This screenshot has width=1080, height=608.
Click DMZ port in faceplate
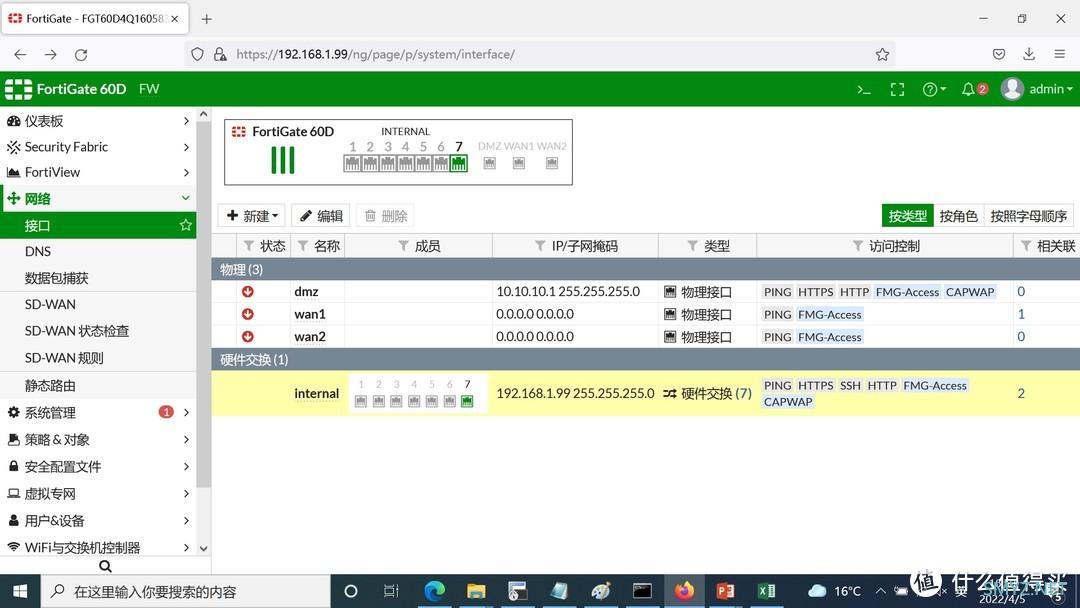[x=489, y=163]
